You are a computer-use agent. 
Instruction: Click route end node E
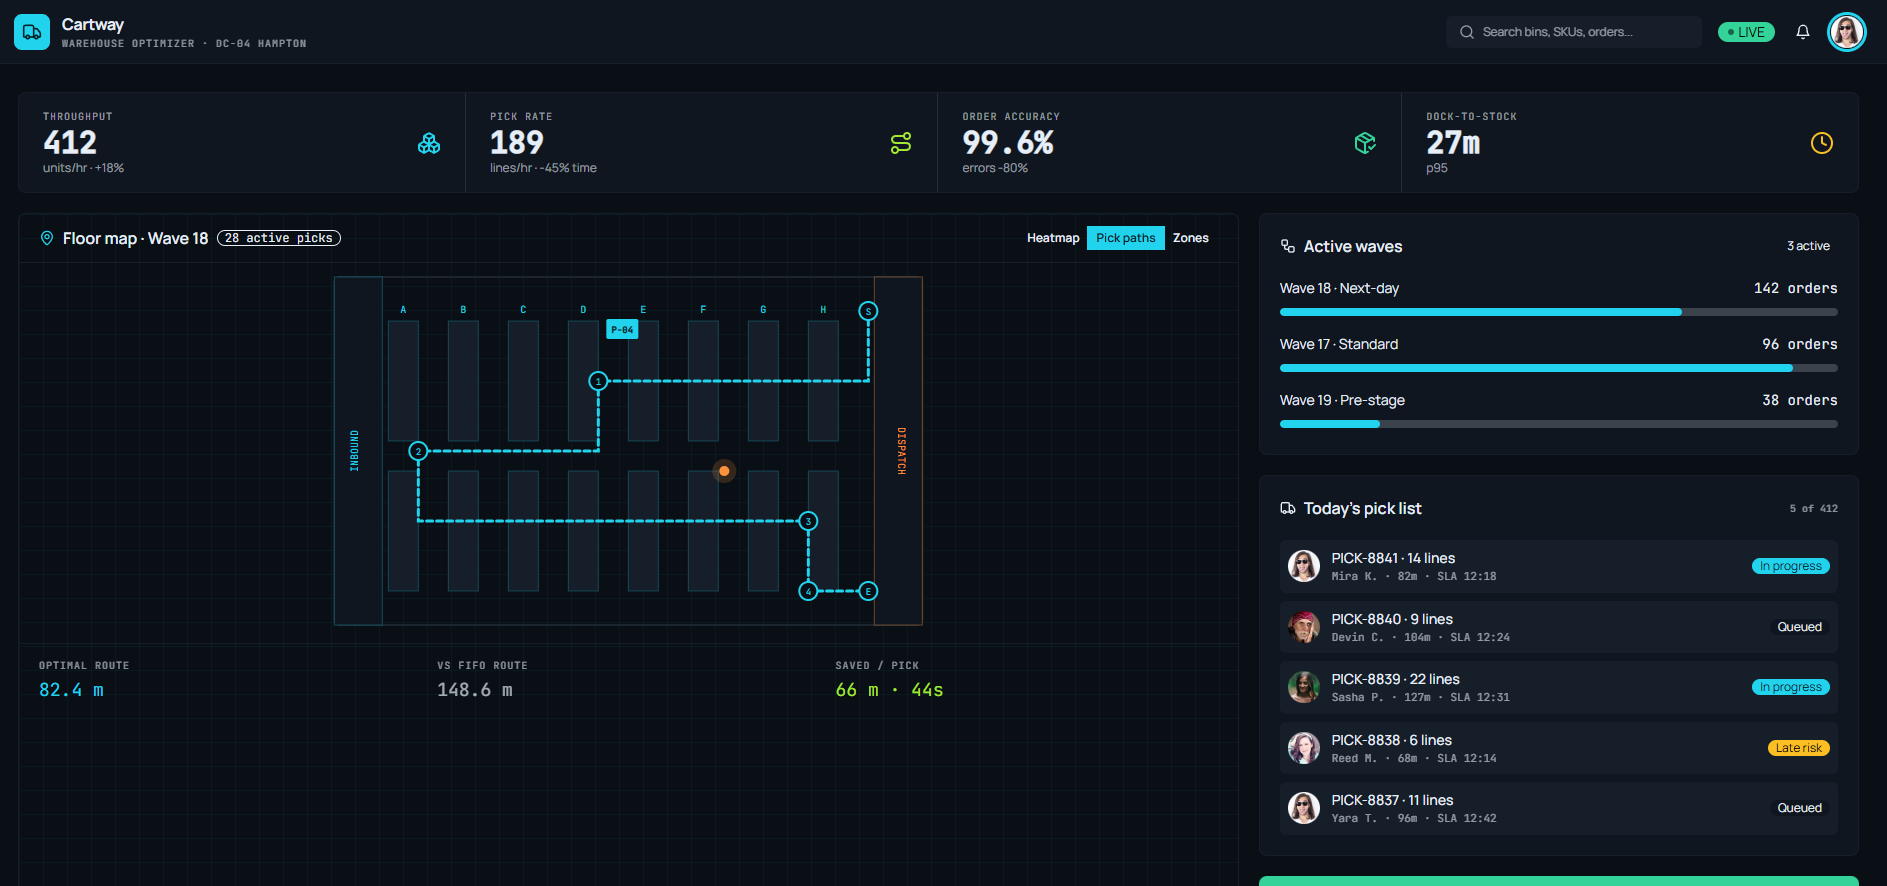pos(868,591)
